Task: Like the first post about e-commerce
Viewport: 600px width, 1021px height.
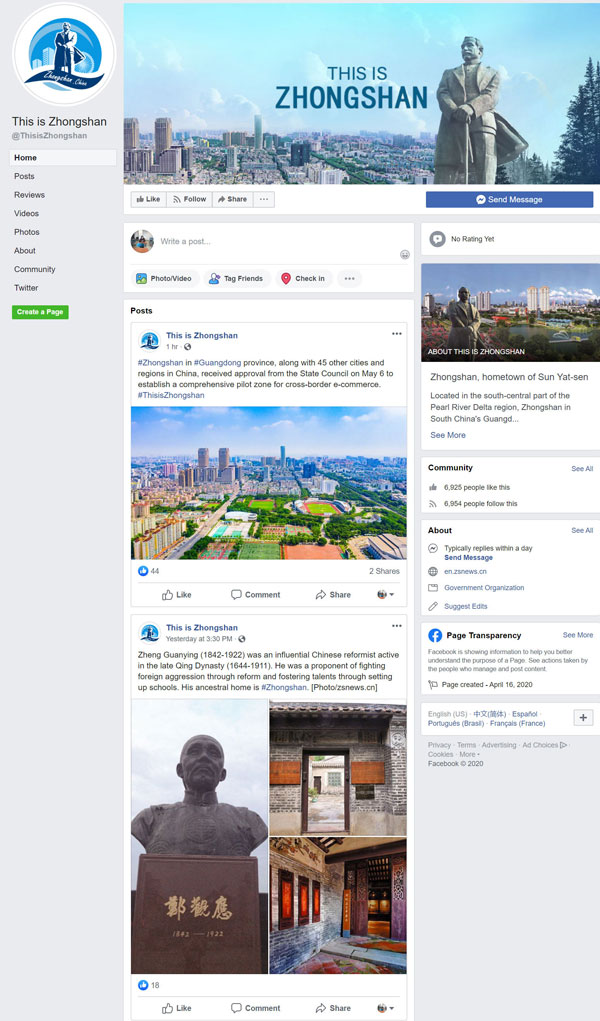Action: tap(177, 594)
